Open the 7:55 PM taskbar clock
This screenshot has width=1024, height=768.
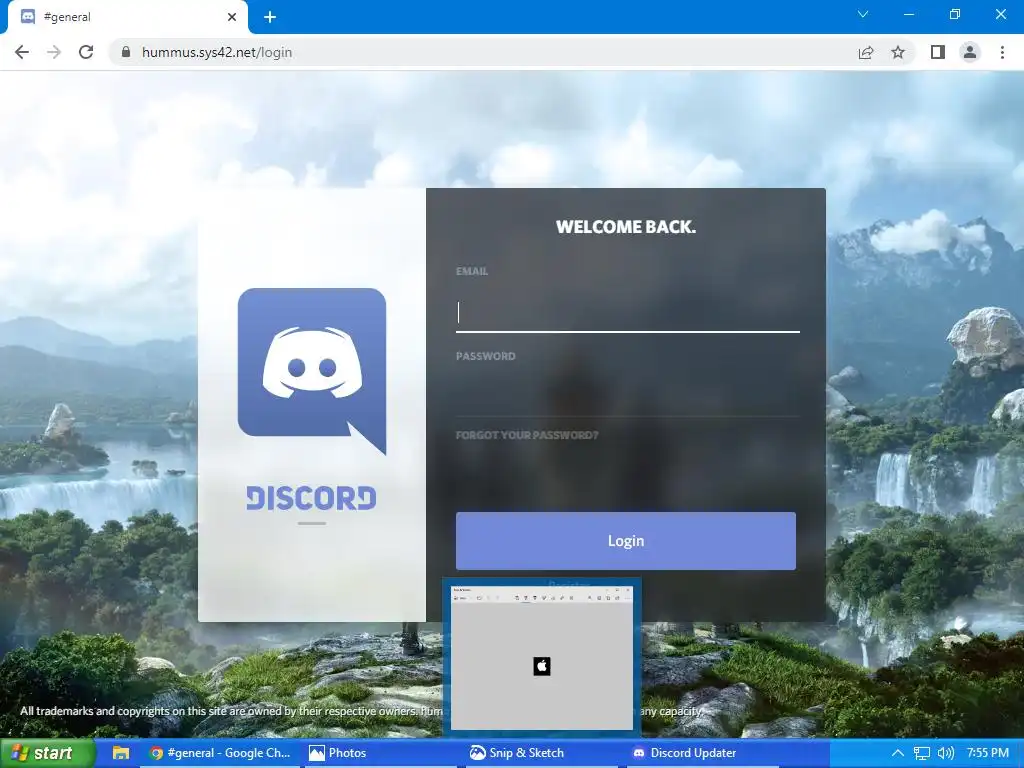click(x=987, y=753)
